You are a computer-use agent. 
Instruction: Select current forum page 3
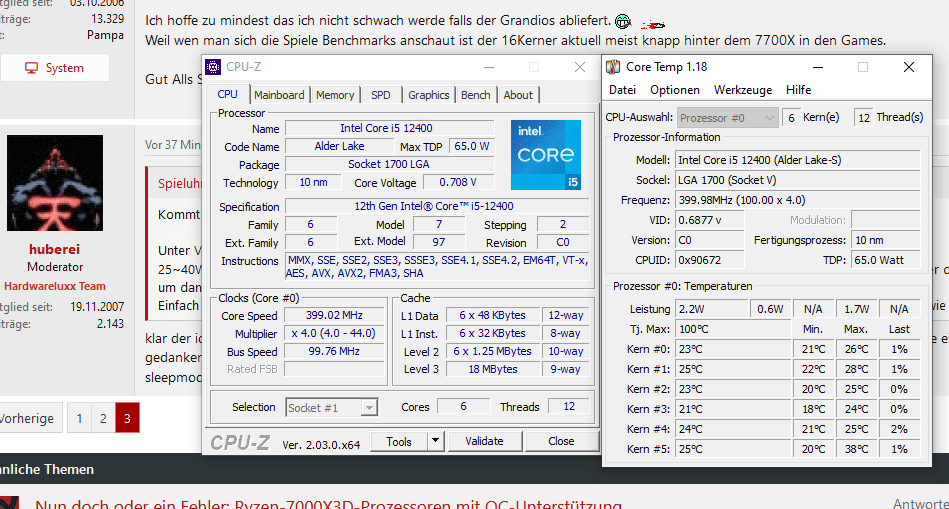(127, 418)
